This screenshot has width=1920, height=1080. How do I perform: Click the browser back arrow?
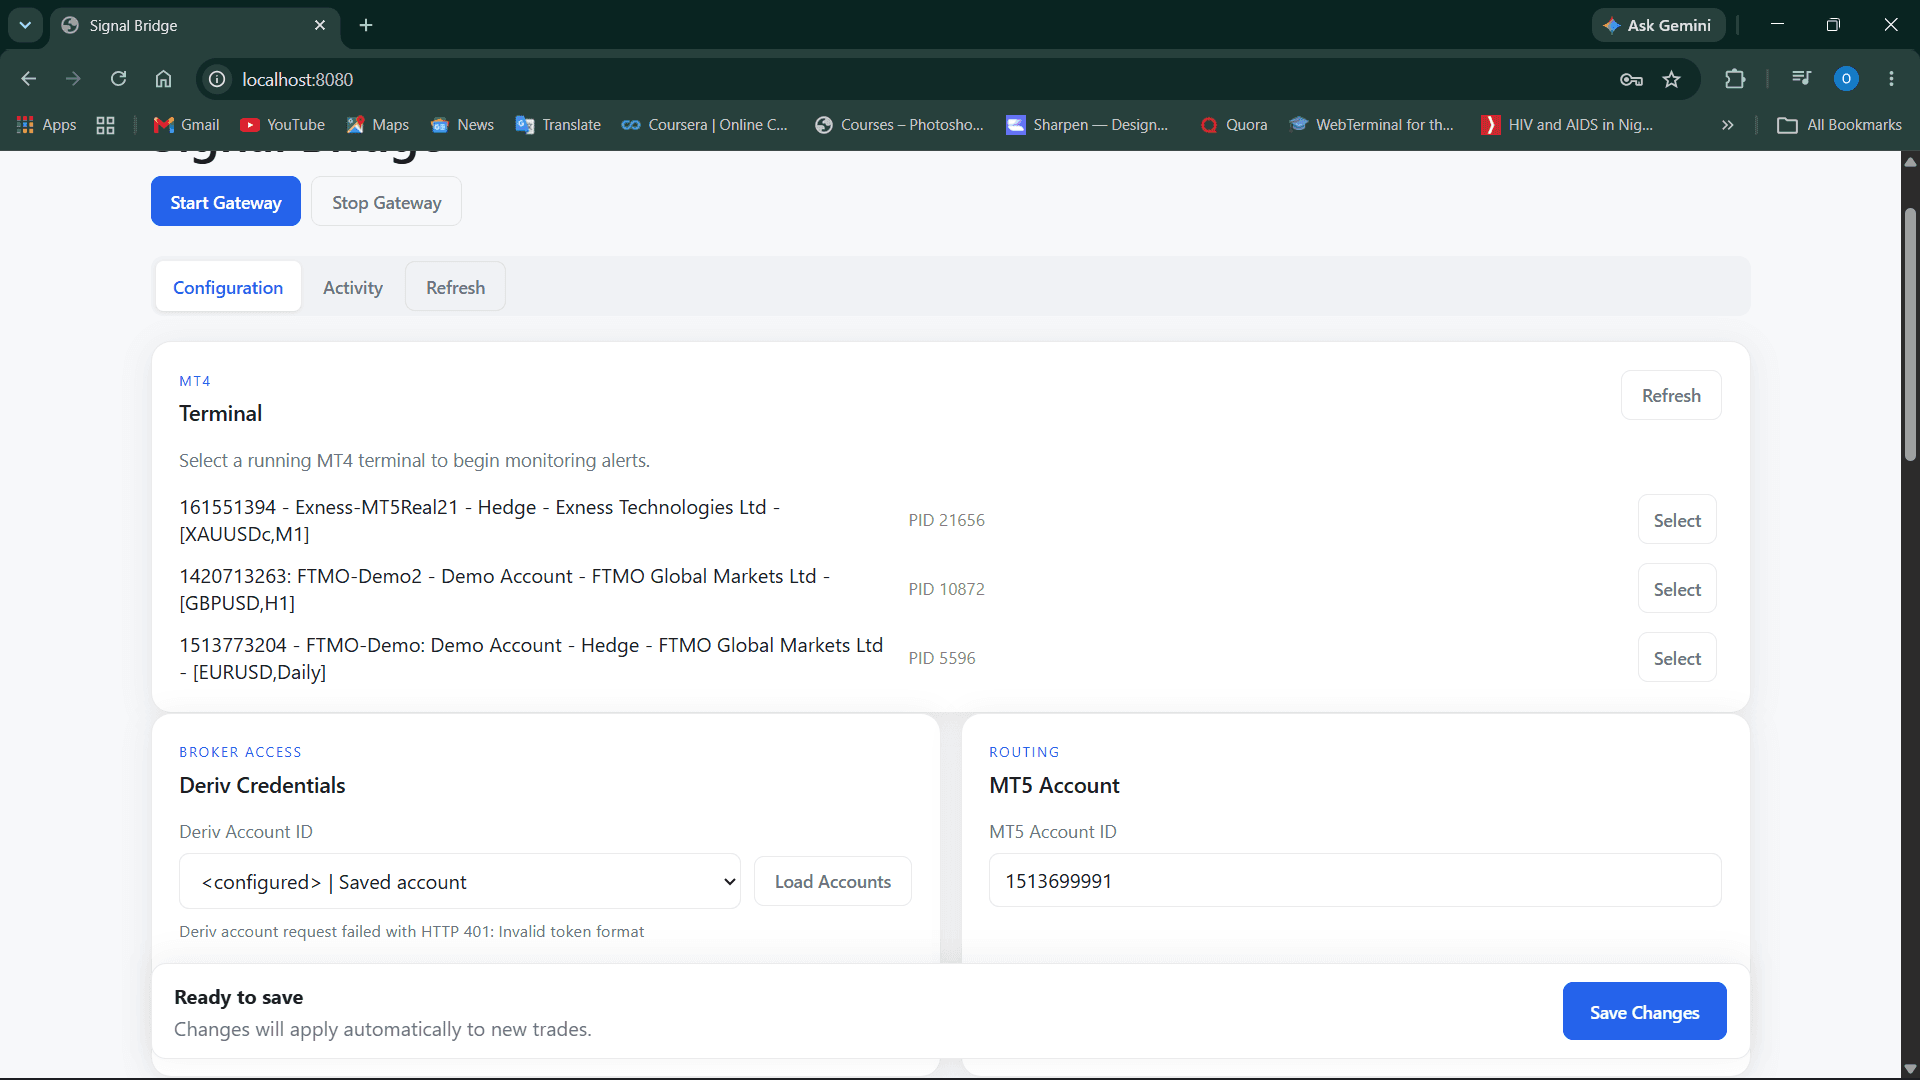[28, 79]
